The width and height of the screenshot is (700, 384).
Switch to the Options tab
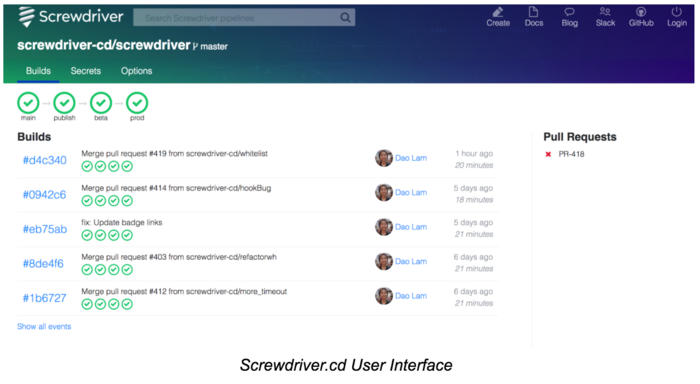pyautogui.click(x=137, y=71)
